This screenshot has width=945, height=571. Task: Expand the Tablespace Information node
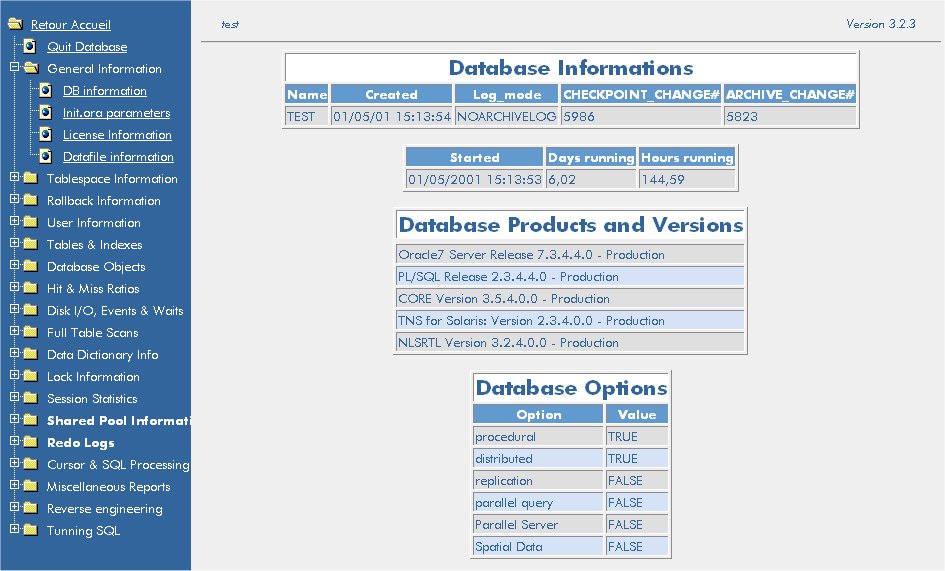(x=14, y=179)
